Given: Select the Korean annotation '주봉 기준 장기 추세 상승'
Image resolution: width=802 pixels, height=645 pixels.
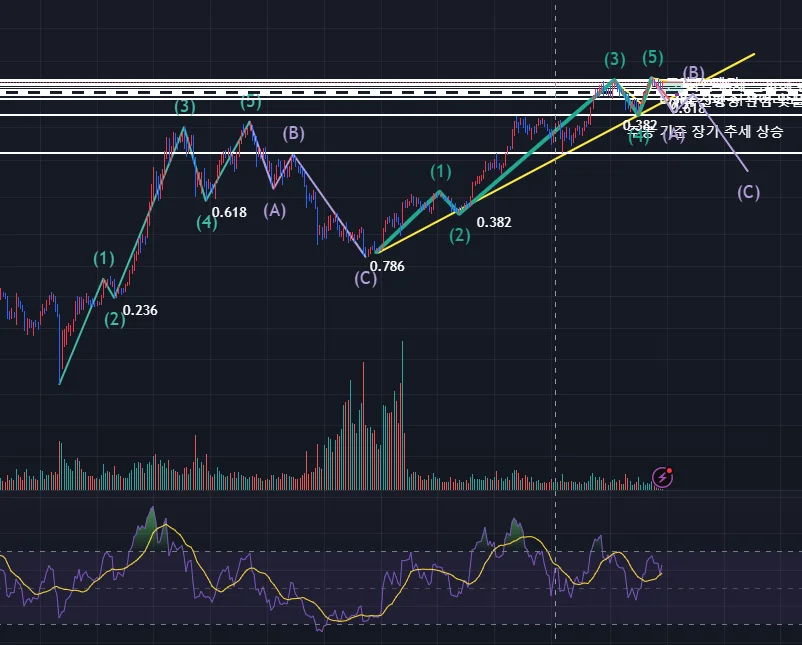Looking at the screenshot, I should click(706, 131).
